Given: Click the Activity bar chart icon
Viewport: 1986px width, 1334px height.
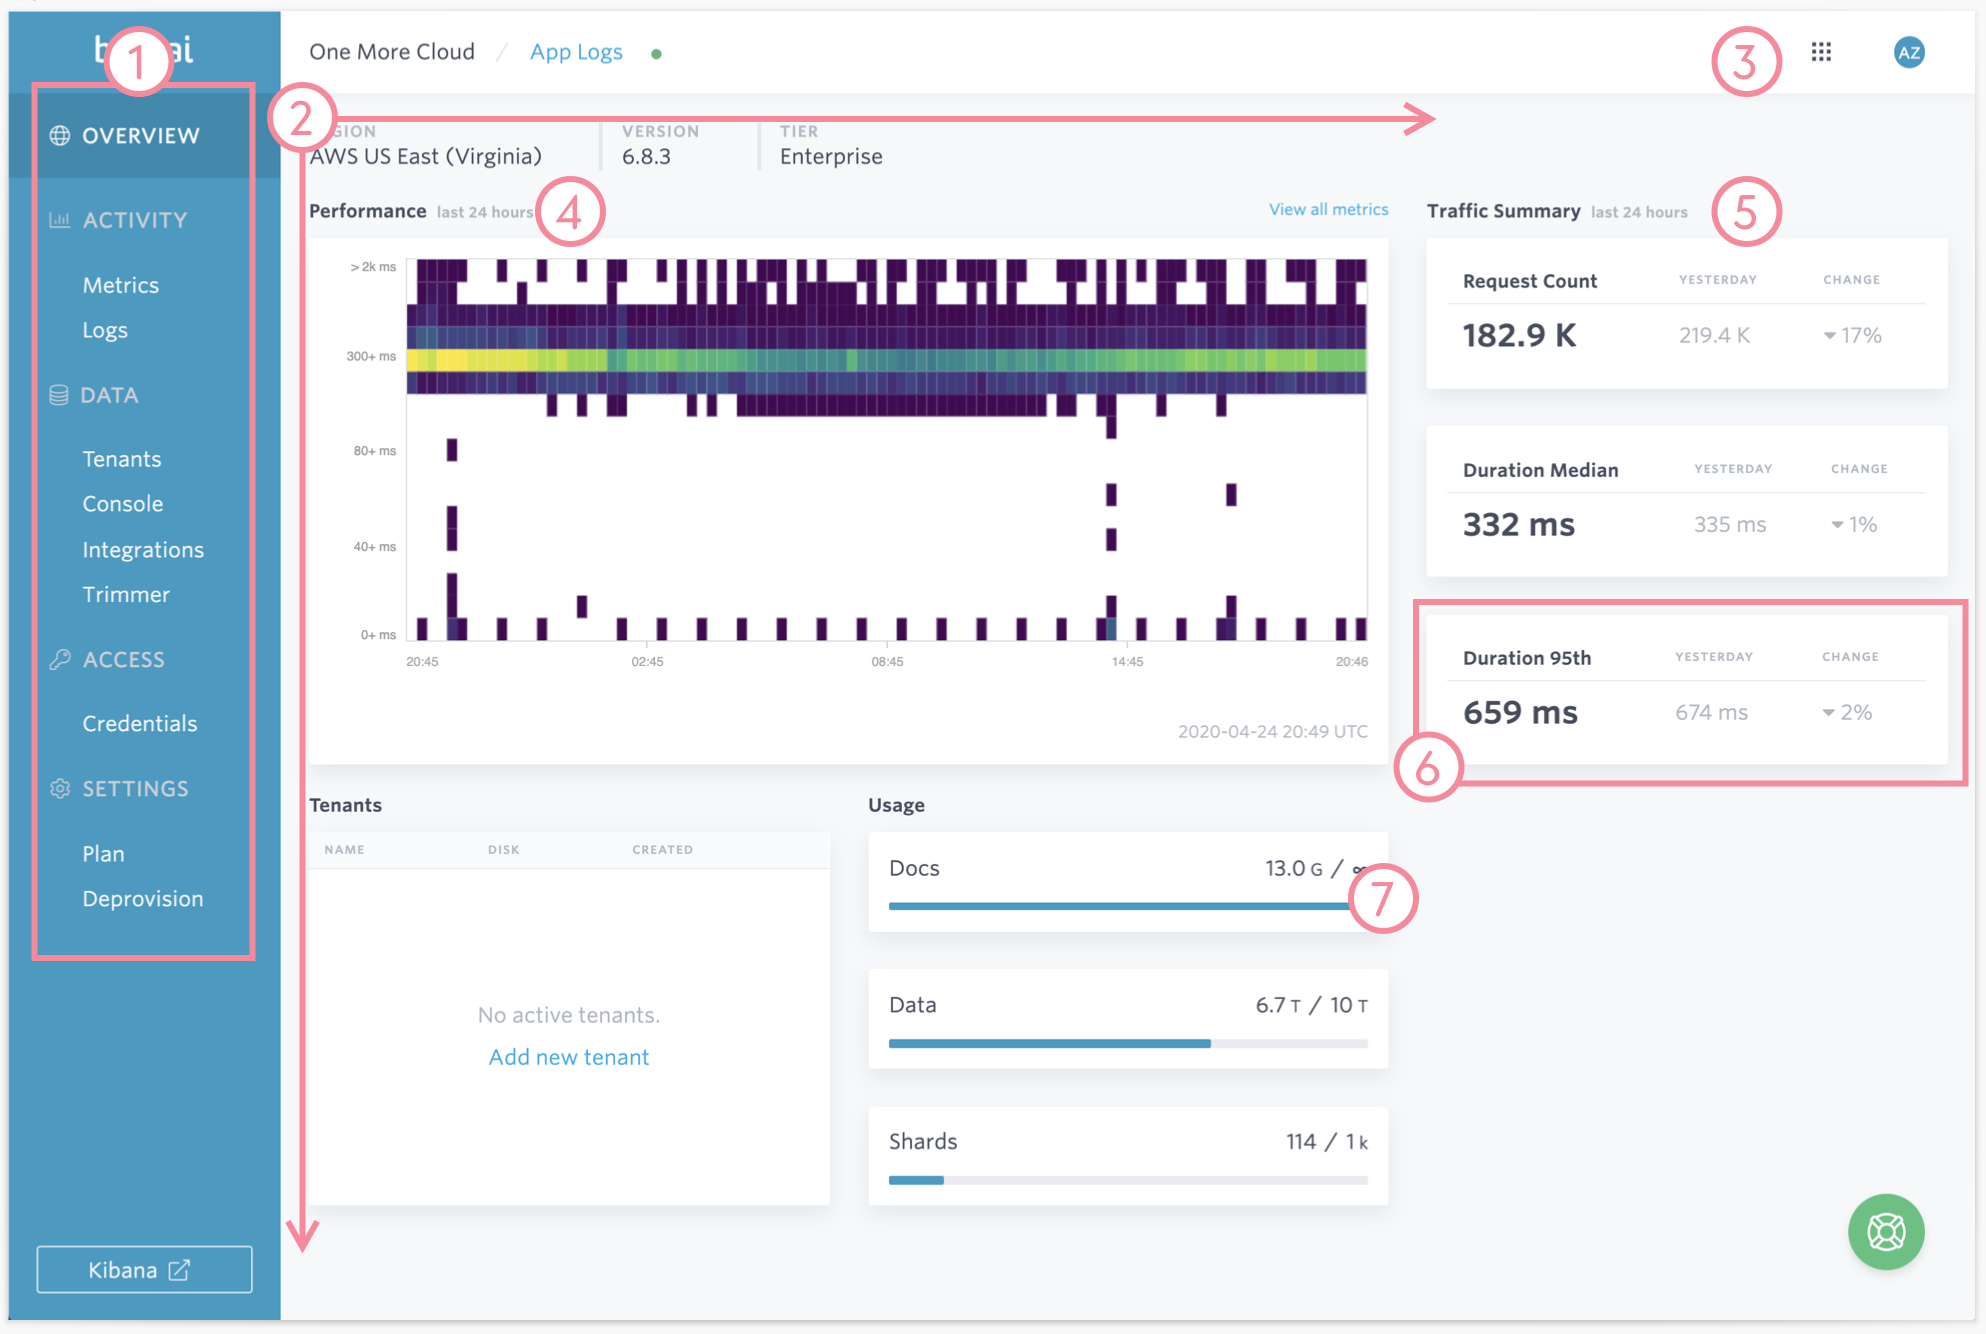Looking at the screenshot, I should (x=60, y=220).
